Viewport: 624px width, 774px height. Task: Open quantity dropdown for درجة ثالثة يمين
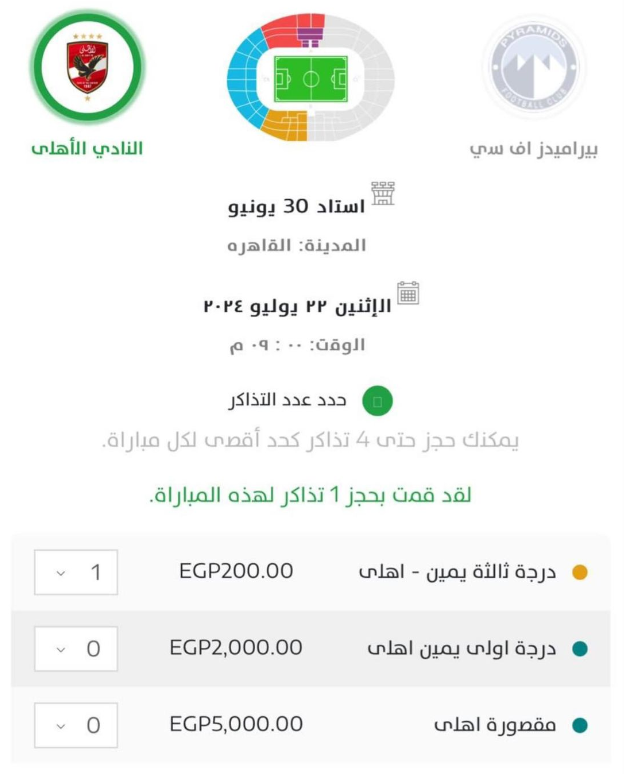coord(76,573)
